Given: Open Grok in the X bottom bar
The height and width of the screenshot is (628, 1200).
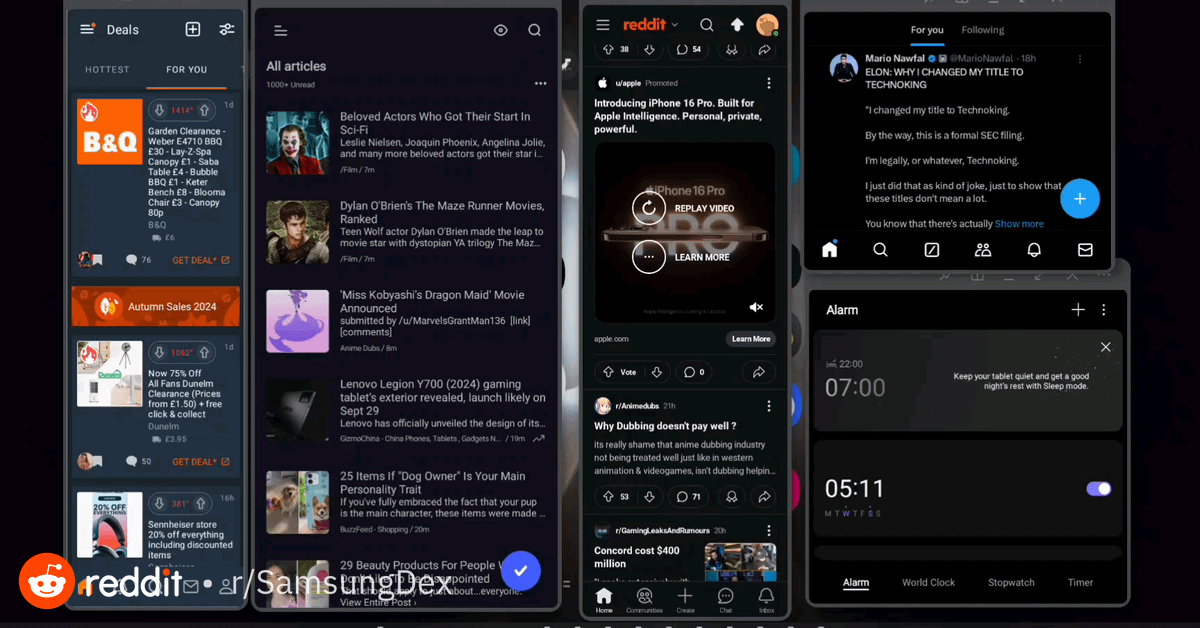Looking at the screenshot, I should click(932, 250).
